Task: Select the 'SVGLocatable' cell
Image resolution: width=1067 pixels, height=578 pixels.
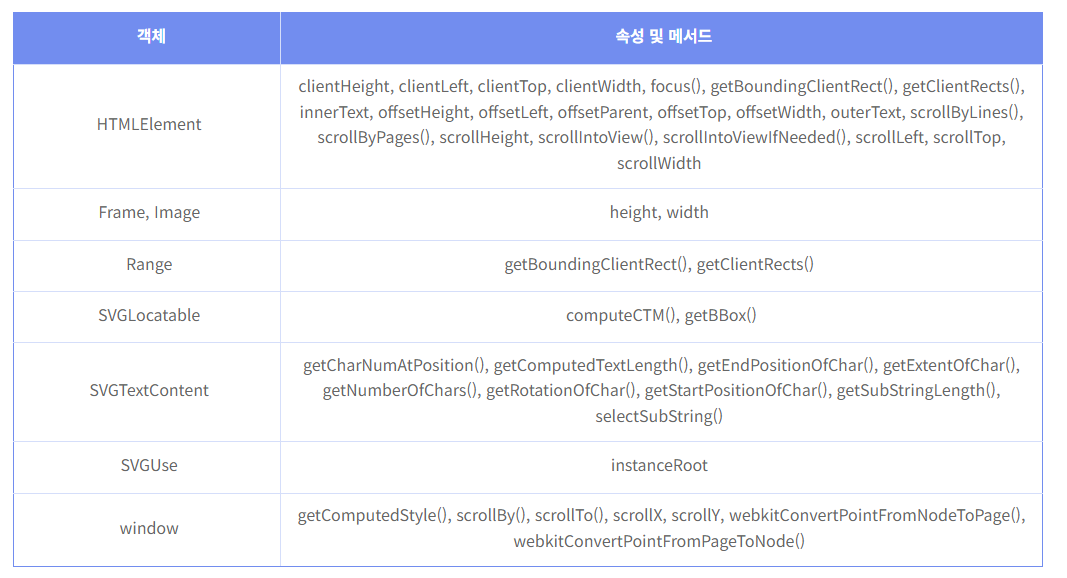Action: point(147,317)
